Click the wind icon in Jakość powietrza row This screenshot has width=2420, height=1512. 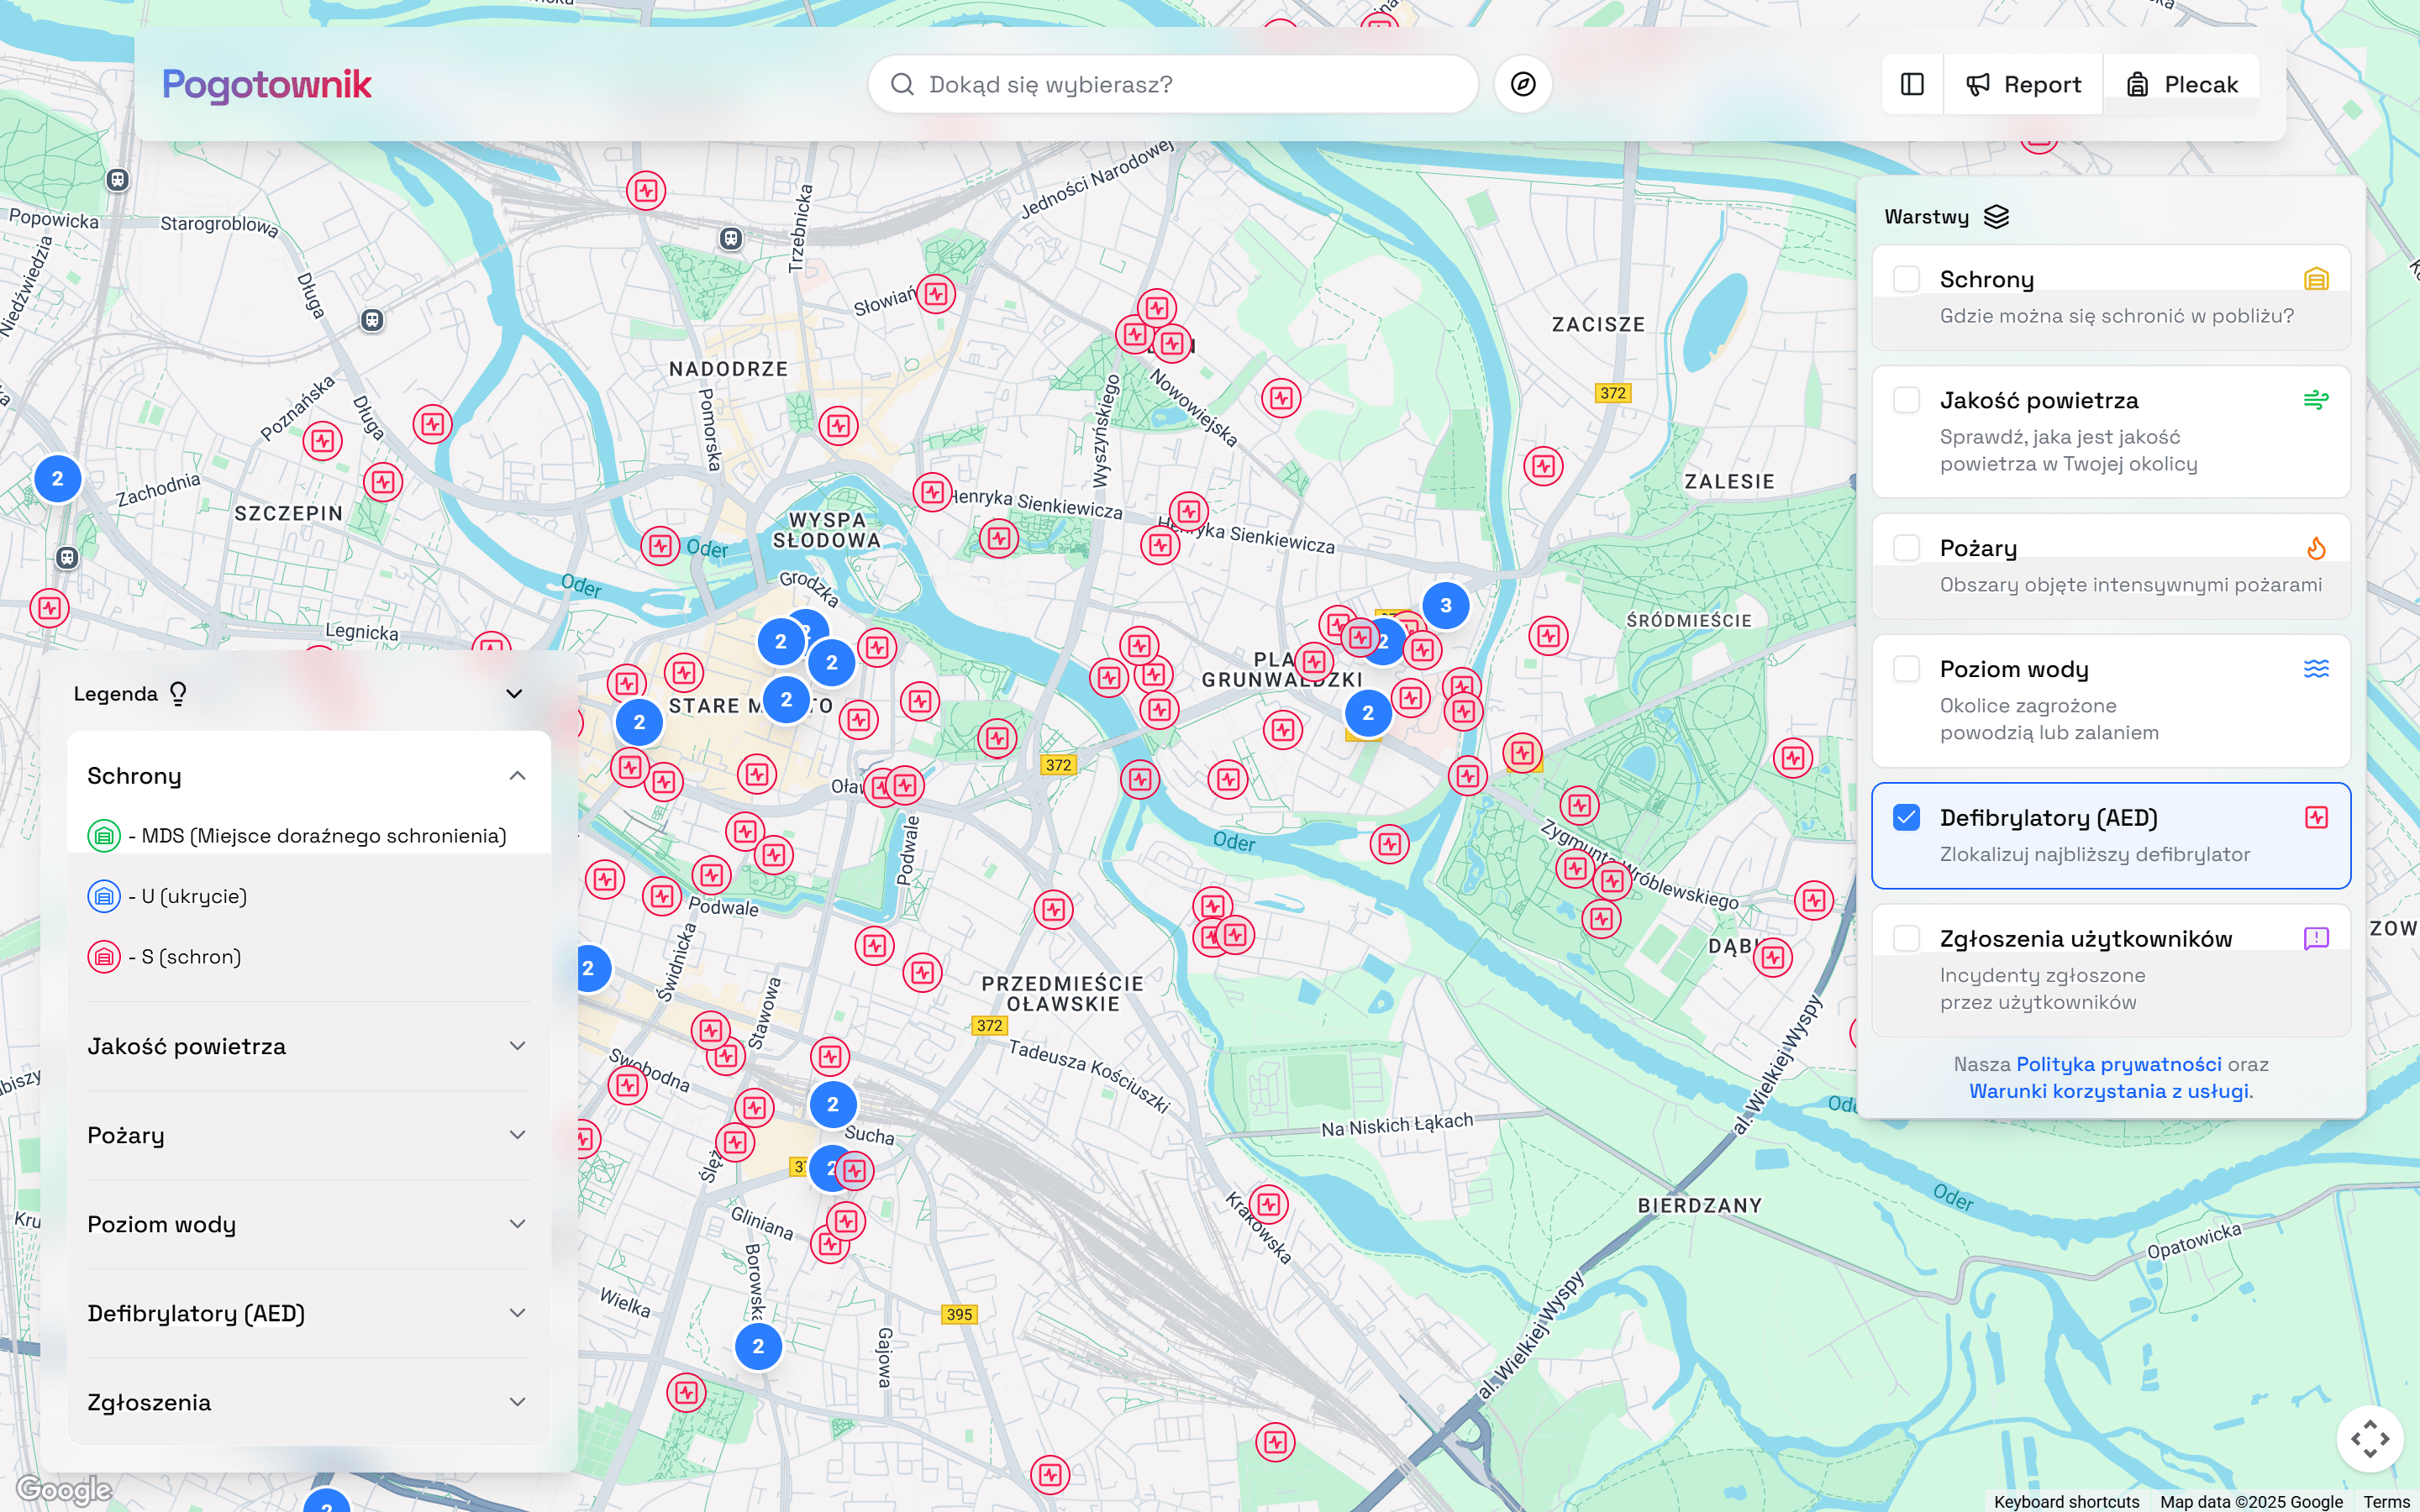pos(2317,400)
